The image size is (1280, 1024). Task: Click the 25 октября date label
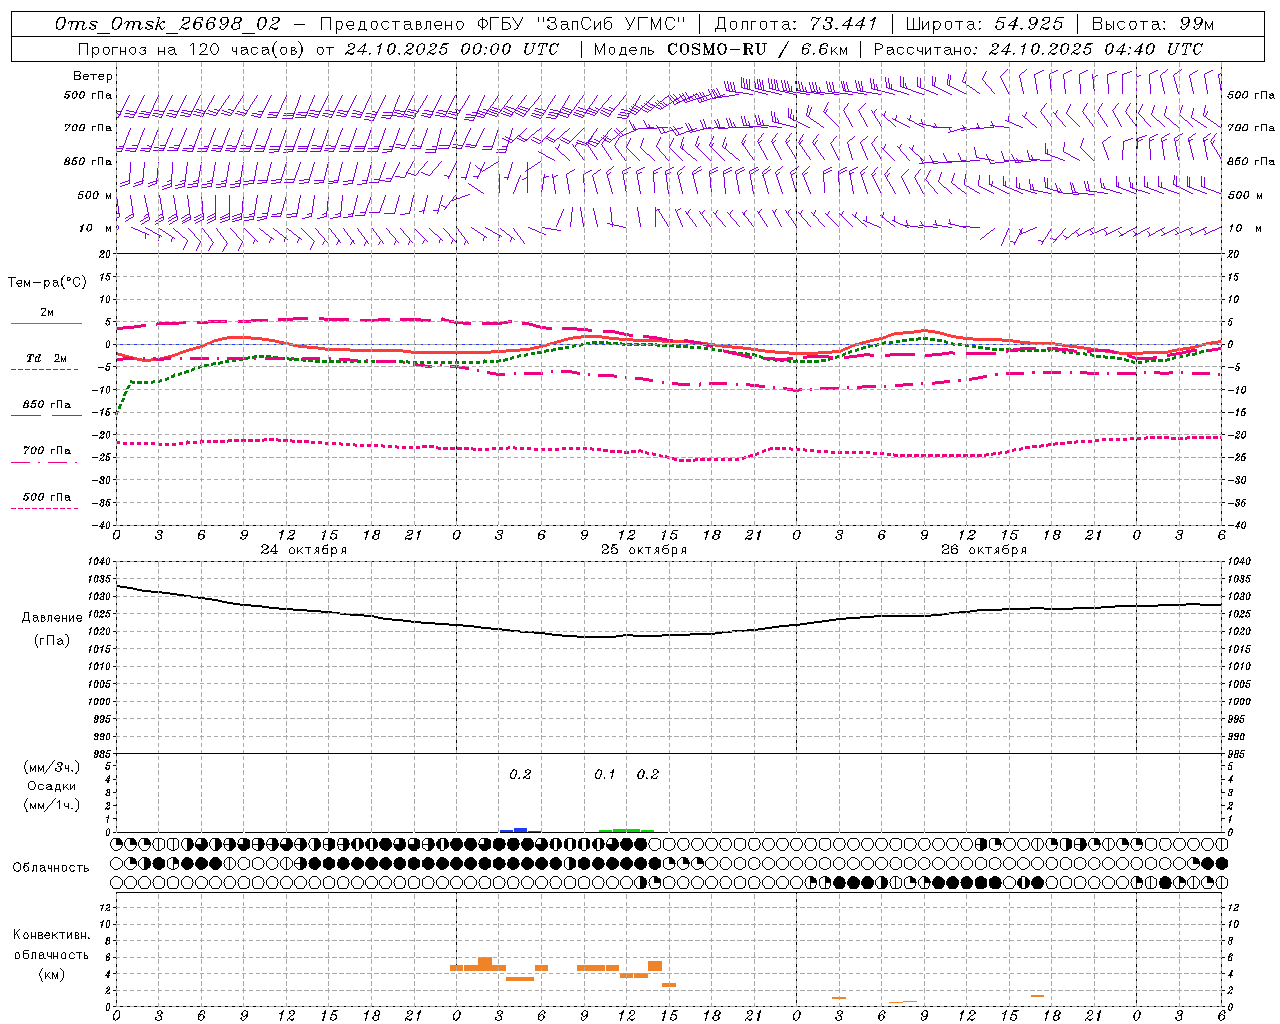[644, 550]
